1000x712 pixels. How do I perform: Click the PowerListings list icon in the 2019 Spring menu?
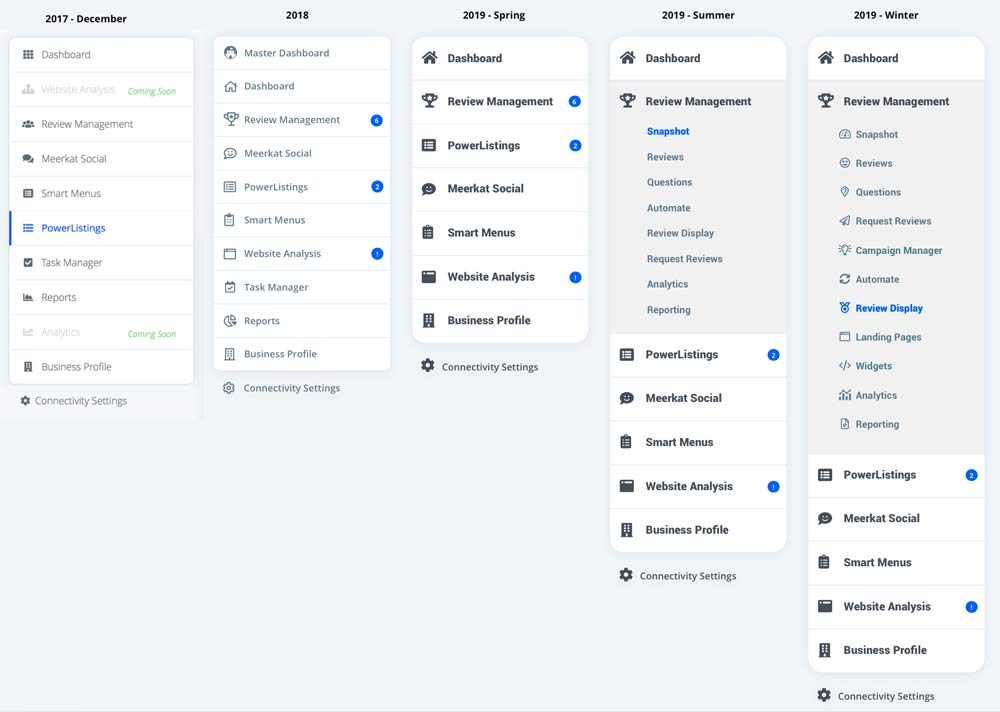pos(429,145)
